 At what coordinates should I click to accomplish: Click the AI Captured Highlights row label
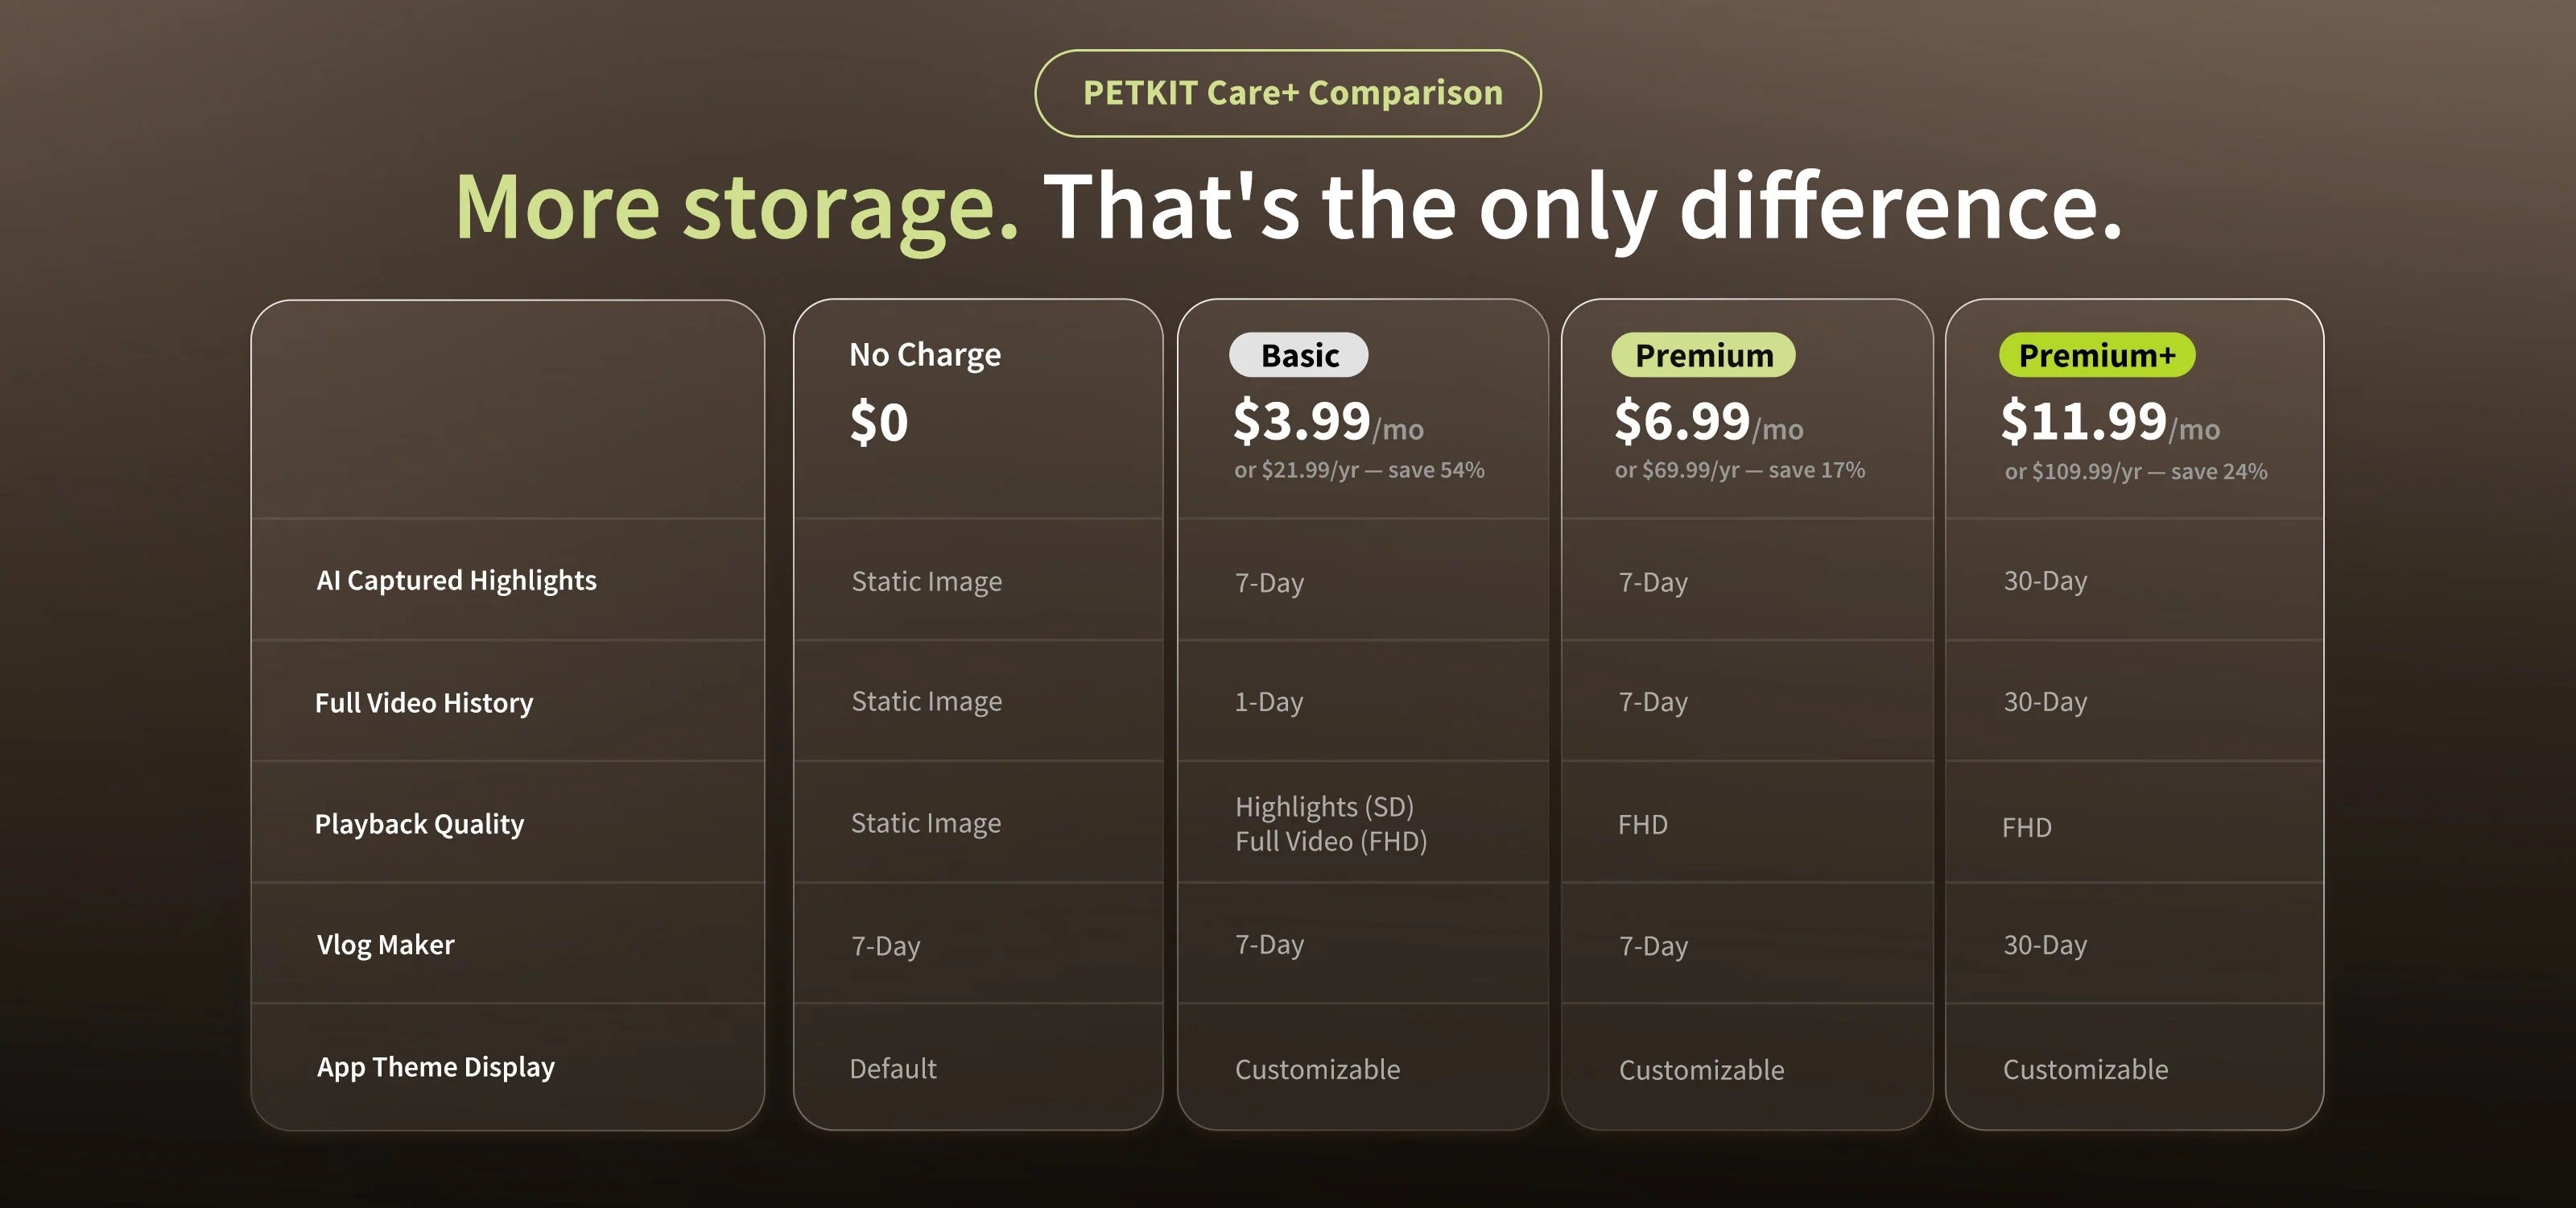[456, 581]
